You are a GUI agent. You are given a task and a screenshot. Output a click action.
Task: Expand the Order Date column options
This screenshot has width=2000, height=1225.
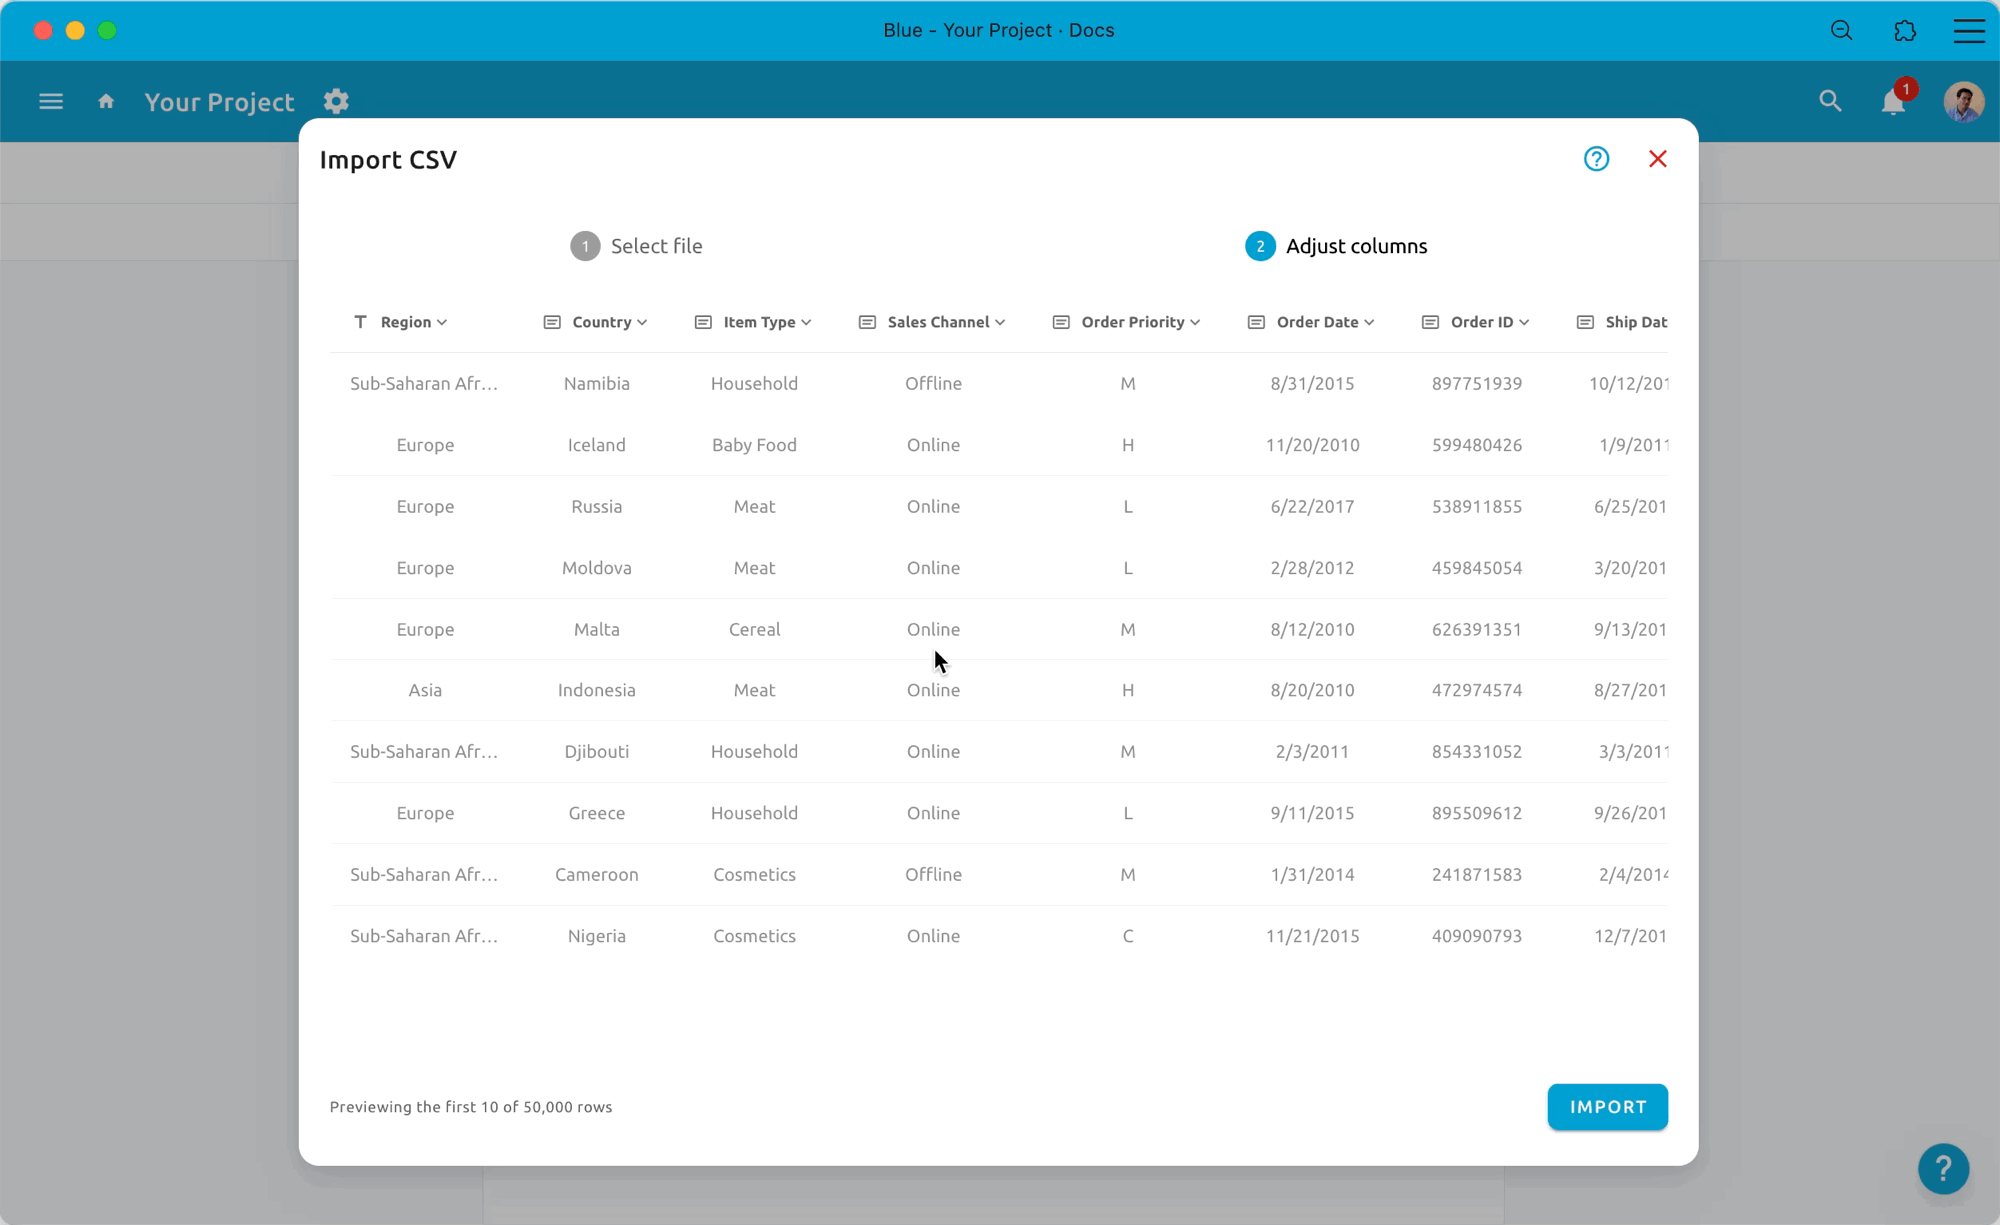click(1368, 322)
